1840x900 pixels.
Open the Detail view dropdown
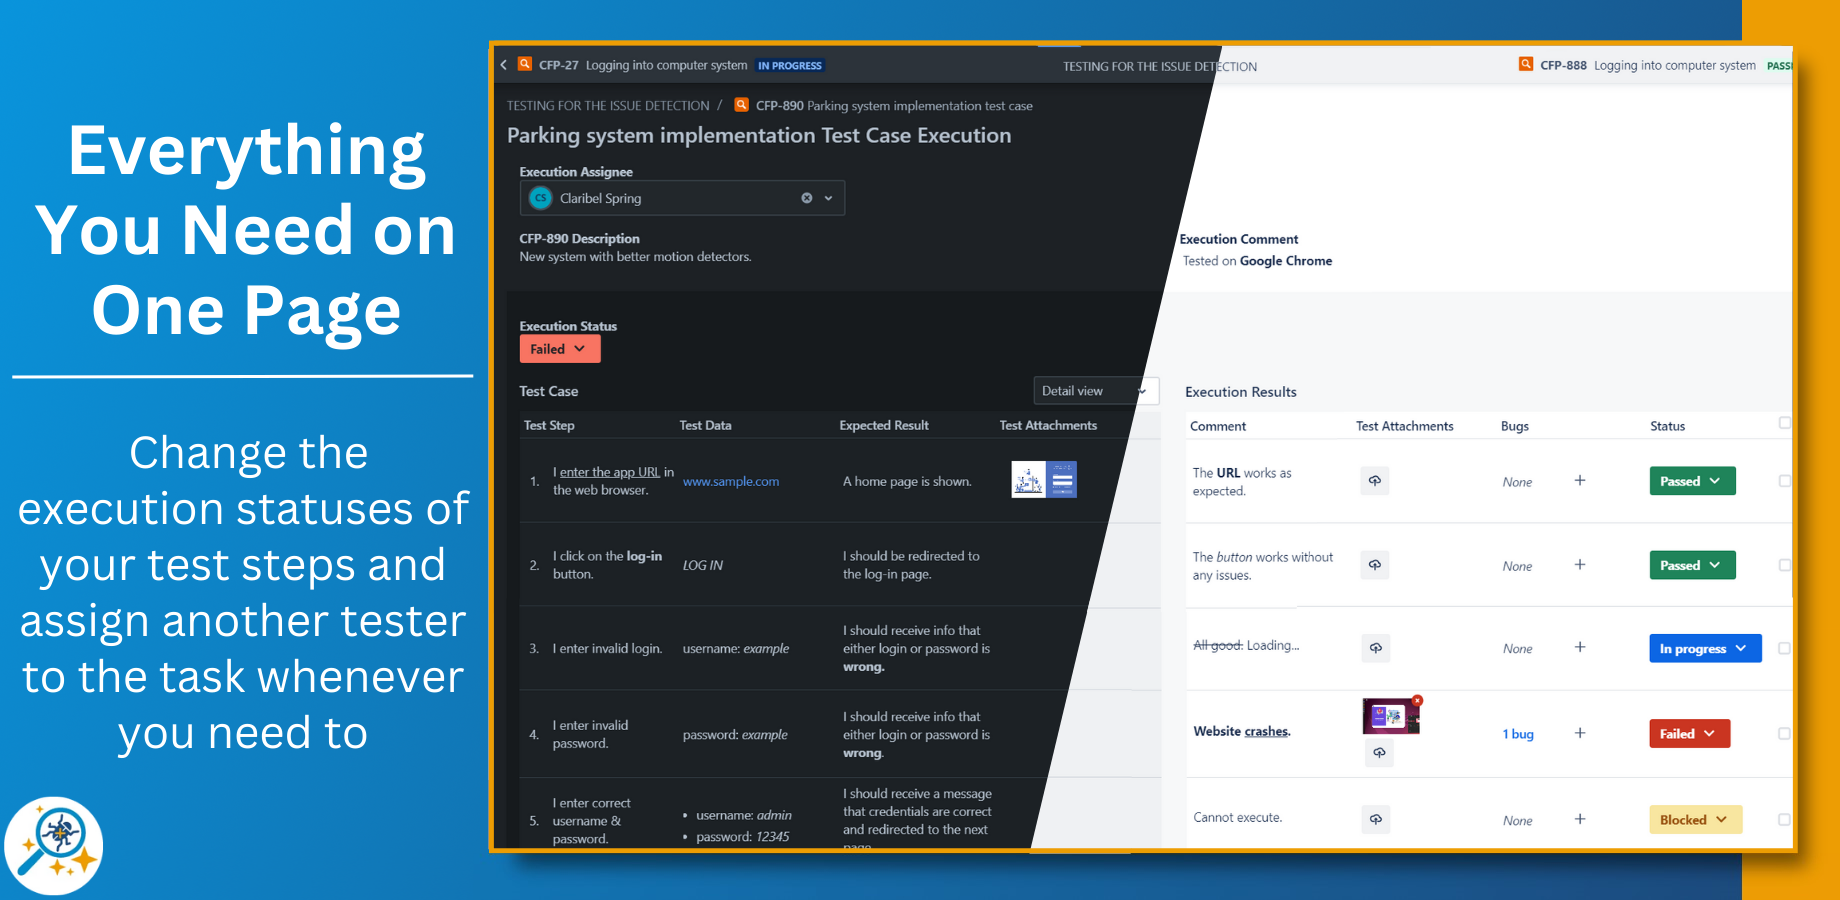pyautogui.click(x=1095, y=390)
